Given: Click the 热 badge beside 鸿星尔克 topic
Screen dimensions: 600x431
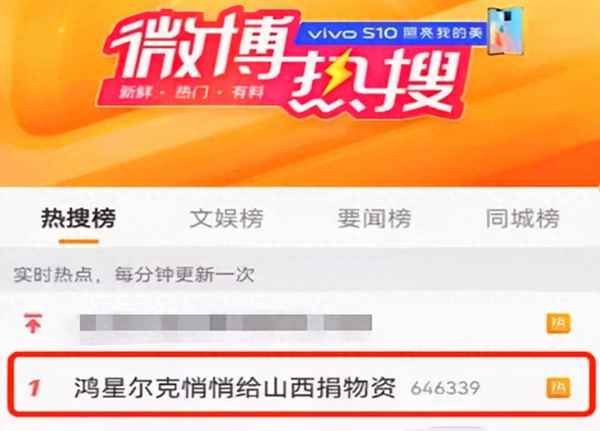Looking at the screenshot, I should click(558, 388).
